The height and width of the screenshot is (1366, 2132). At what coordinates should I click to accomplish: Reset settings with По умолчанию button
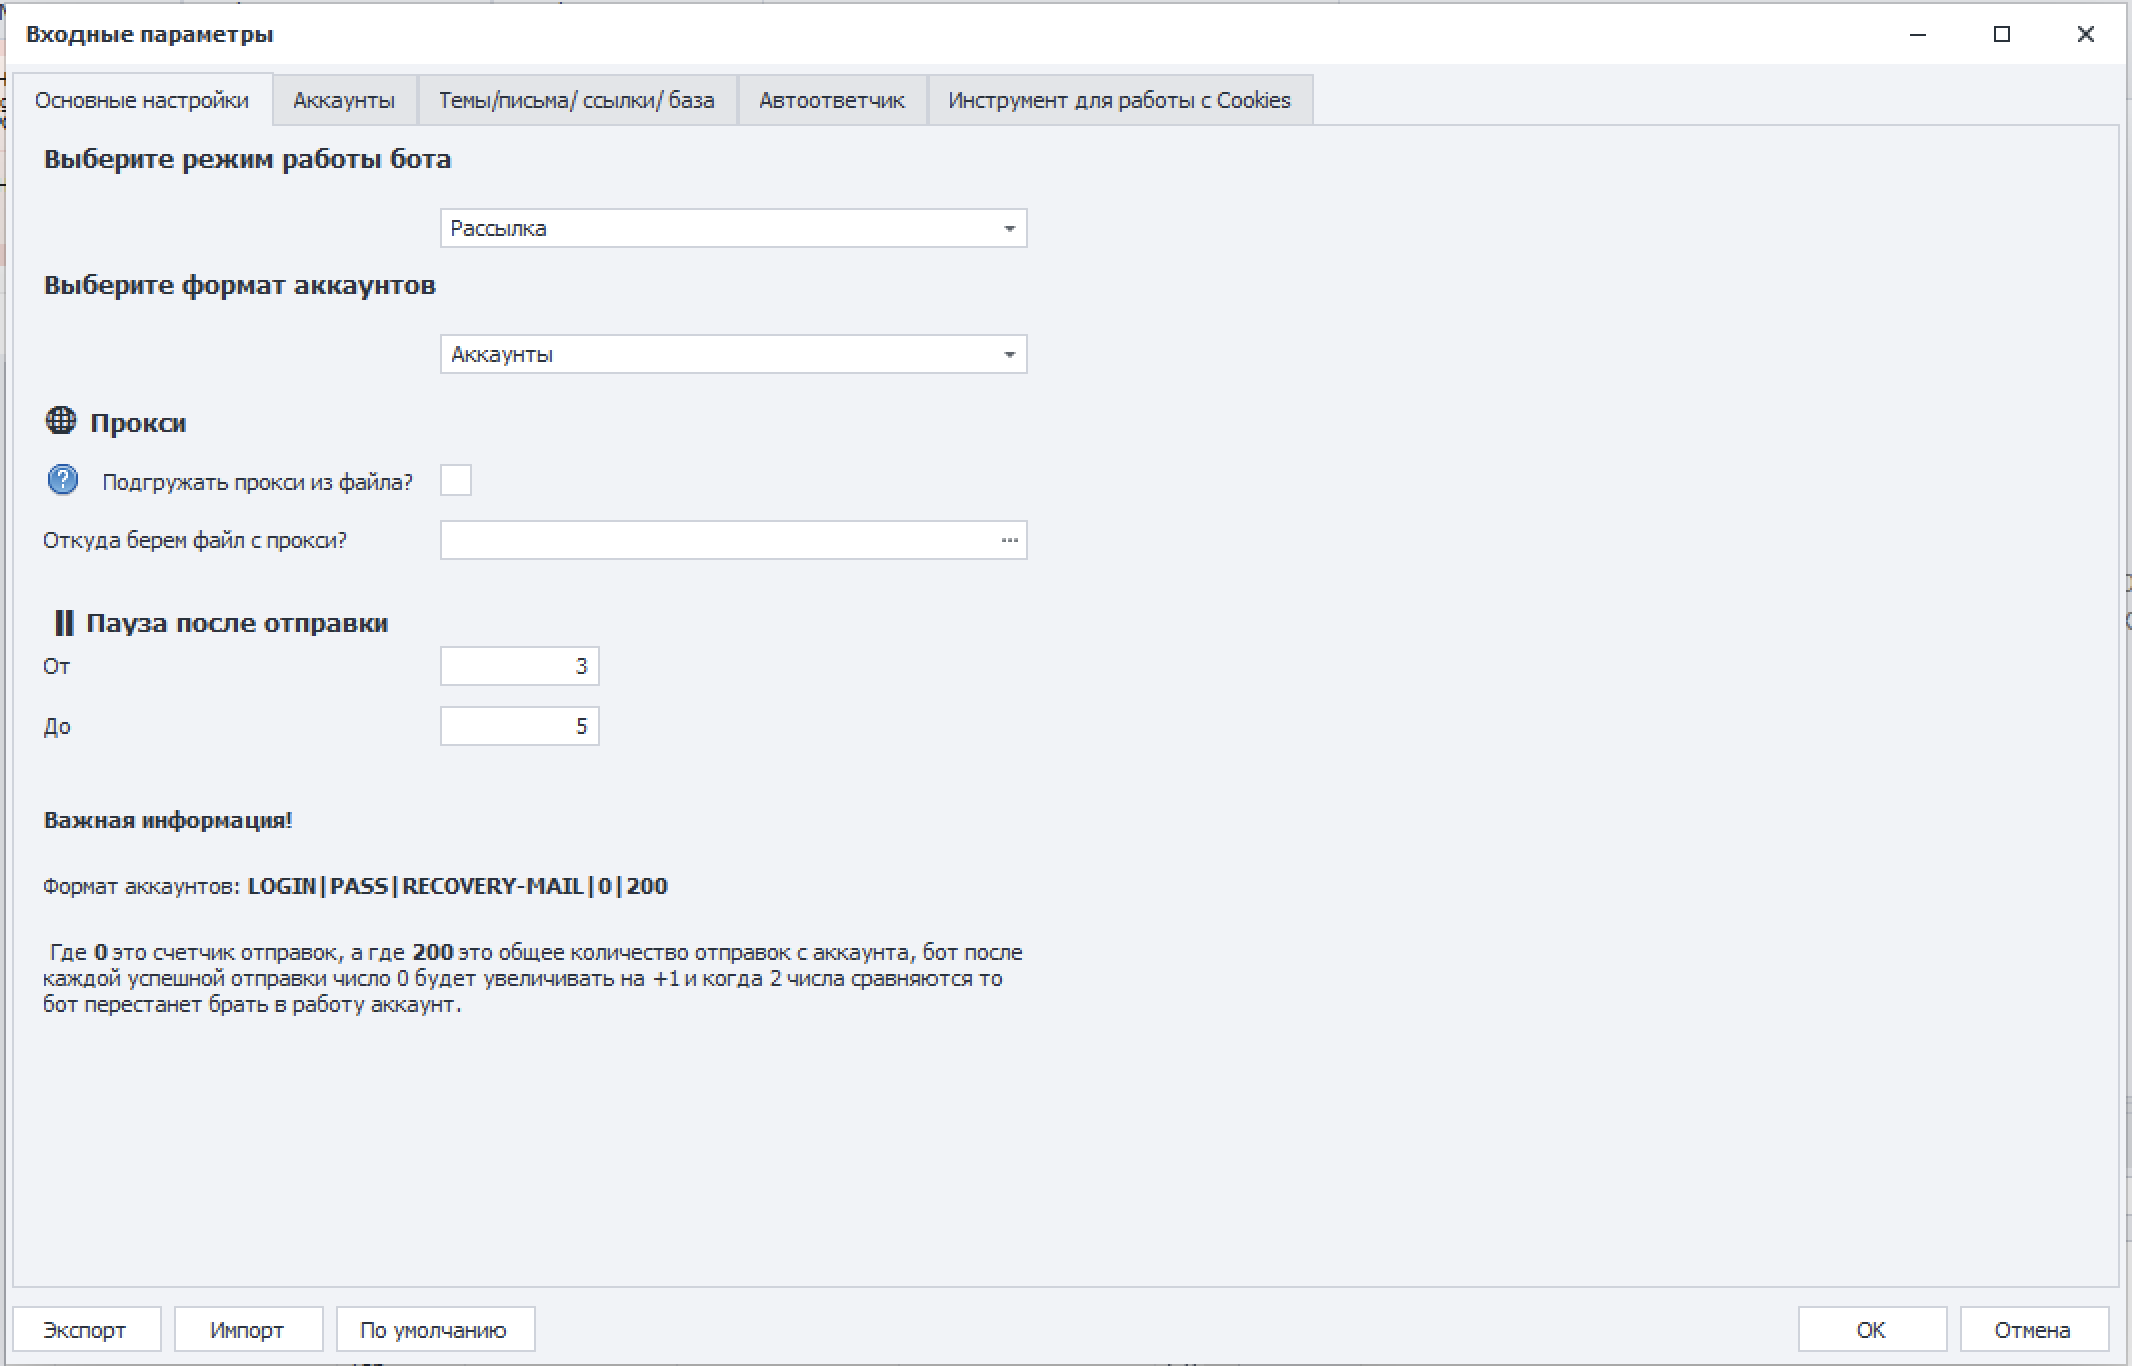(434, 1329)
